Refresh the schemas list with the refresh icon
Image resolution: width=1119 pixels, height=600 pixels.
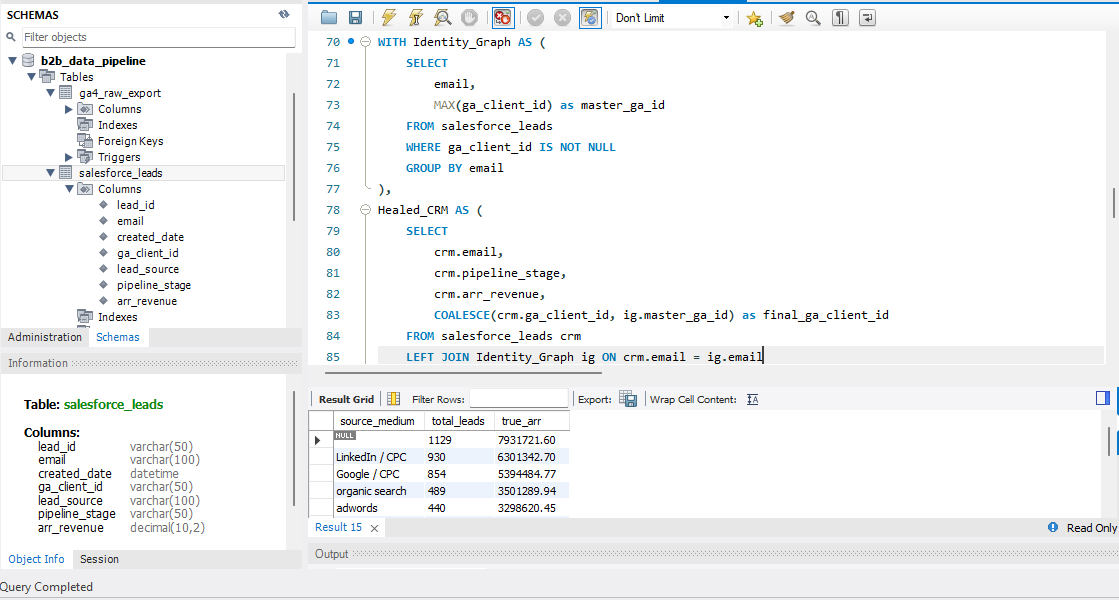pos(284,14)
